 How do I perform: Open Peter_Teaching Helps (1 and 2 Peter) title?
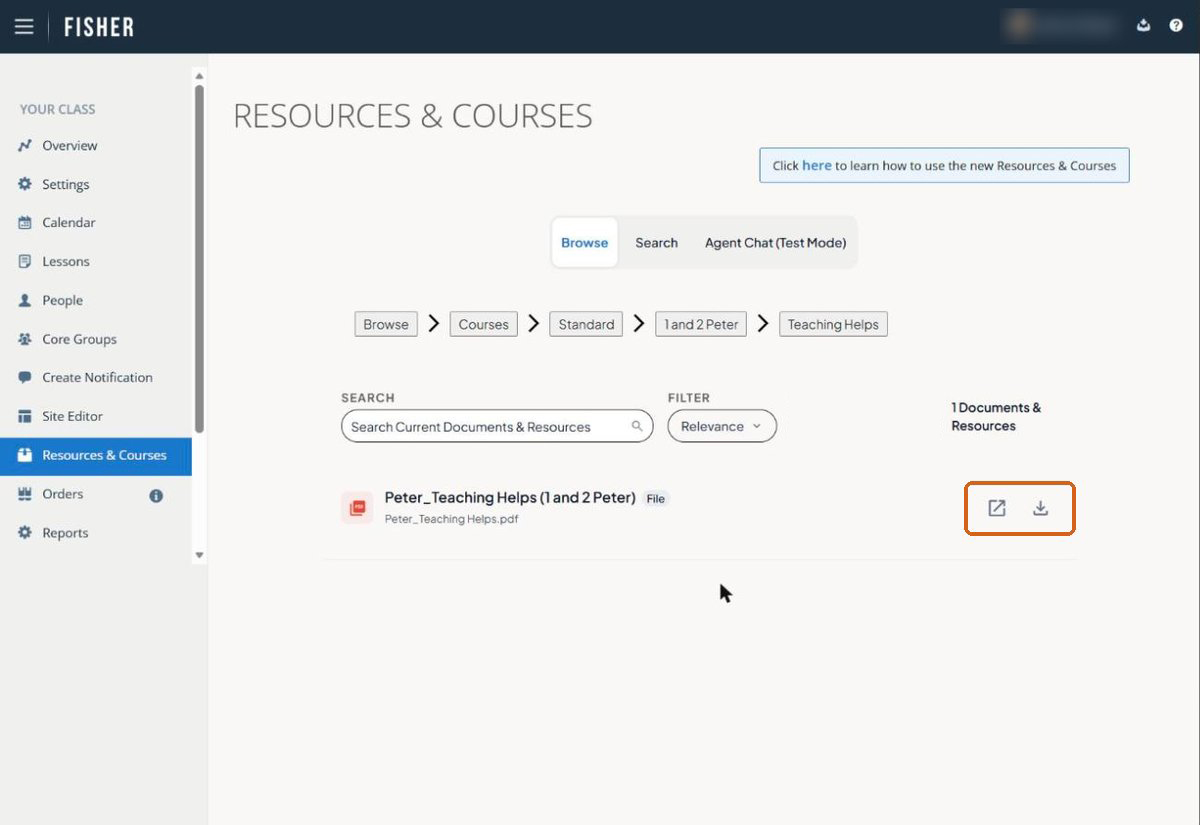pos(510,497)
